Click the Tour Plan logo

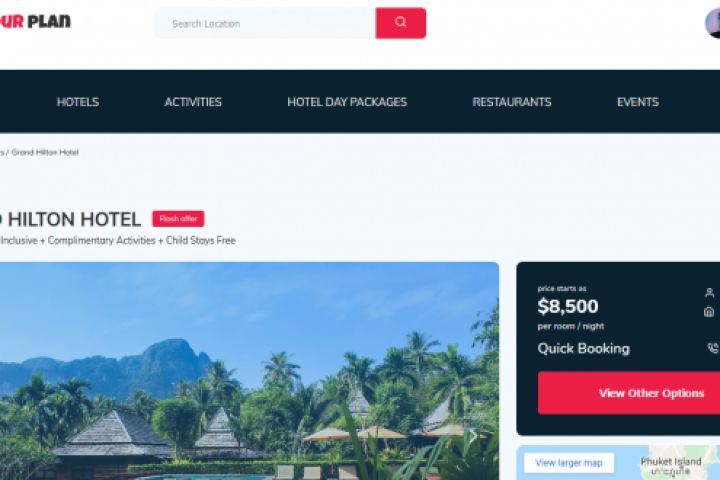click(x=35, y=22)
